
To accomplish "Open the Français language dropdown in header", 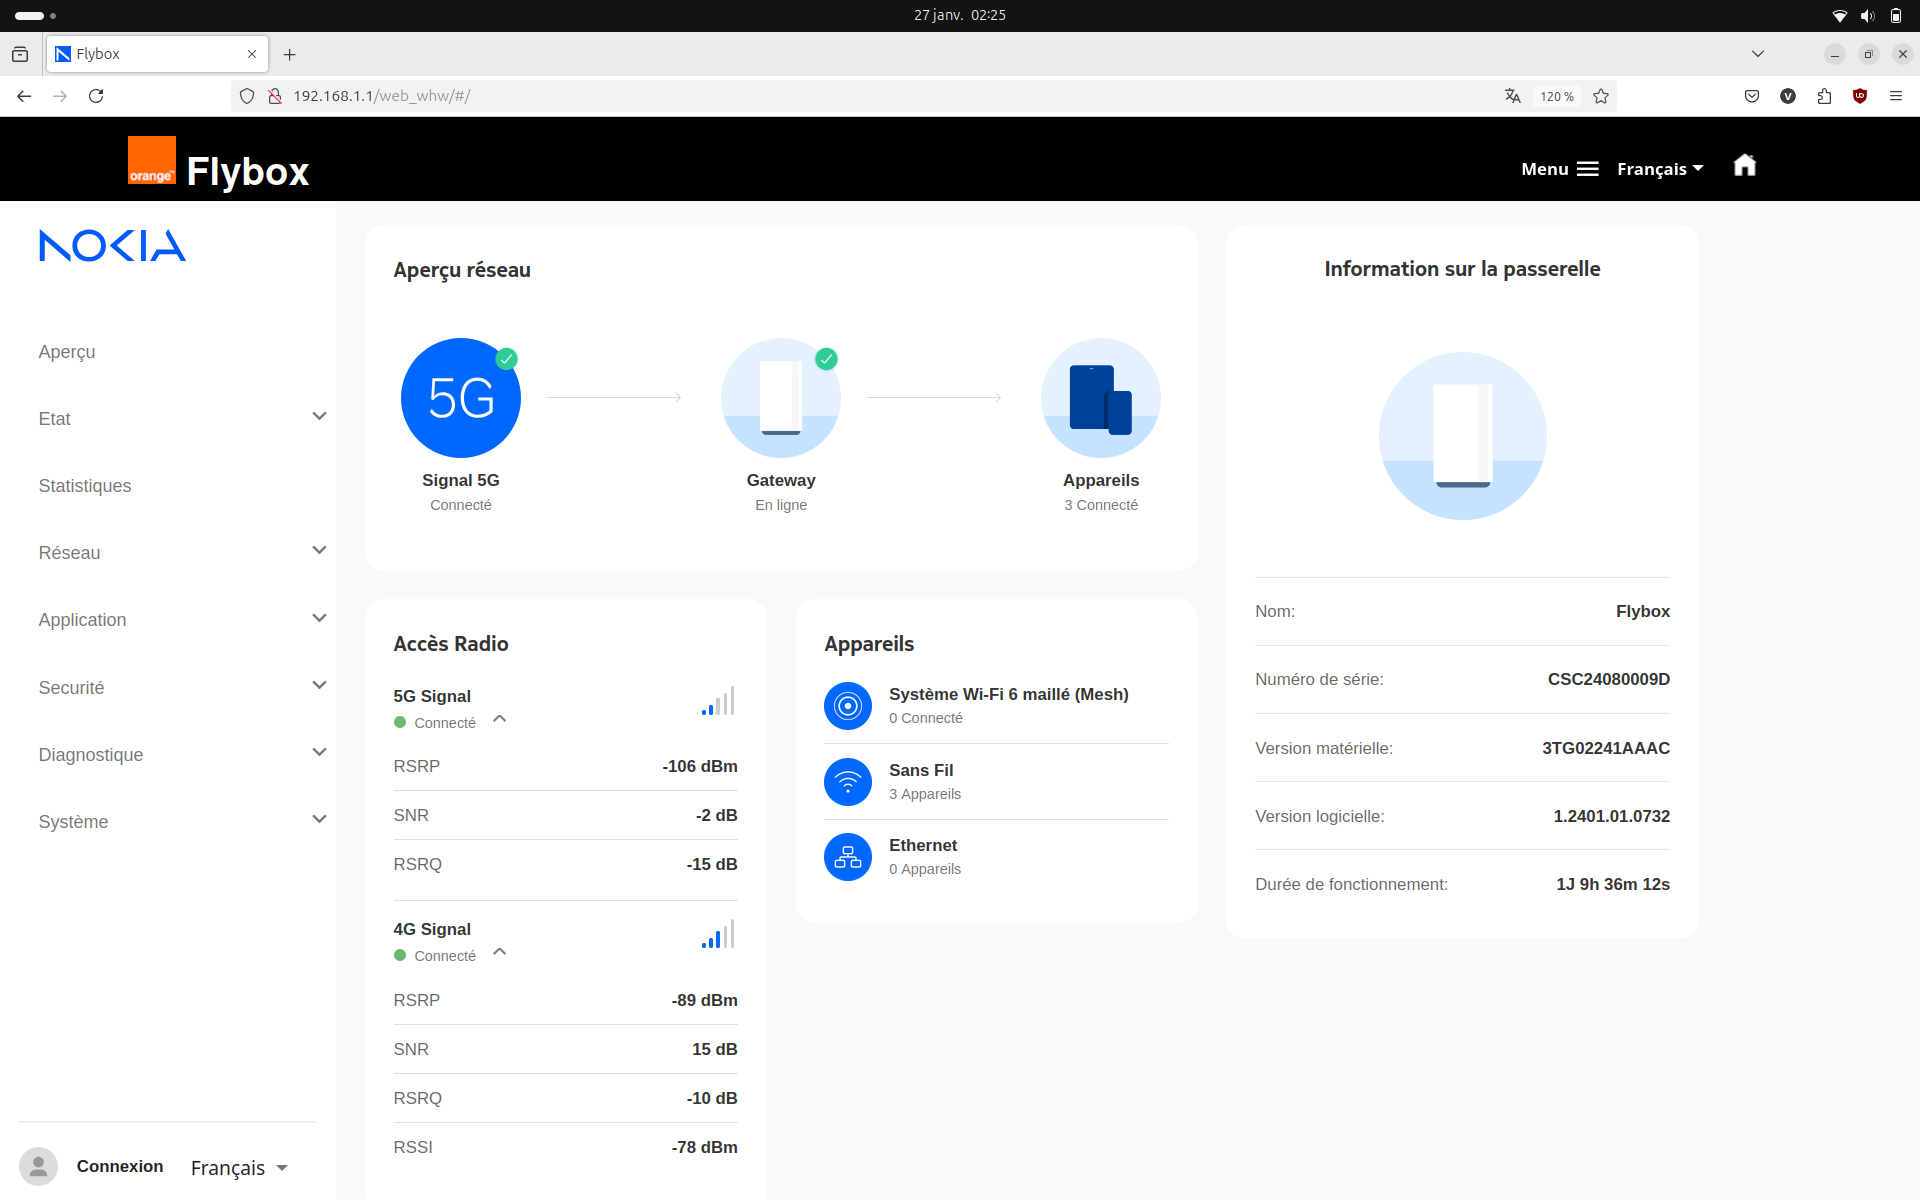I will coord(1660,169).
